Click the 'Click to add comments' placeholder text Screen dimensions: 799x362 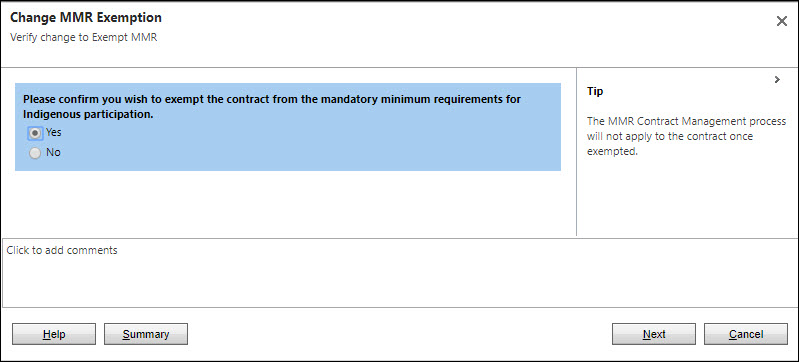click(62, 250)
